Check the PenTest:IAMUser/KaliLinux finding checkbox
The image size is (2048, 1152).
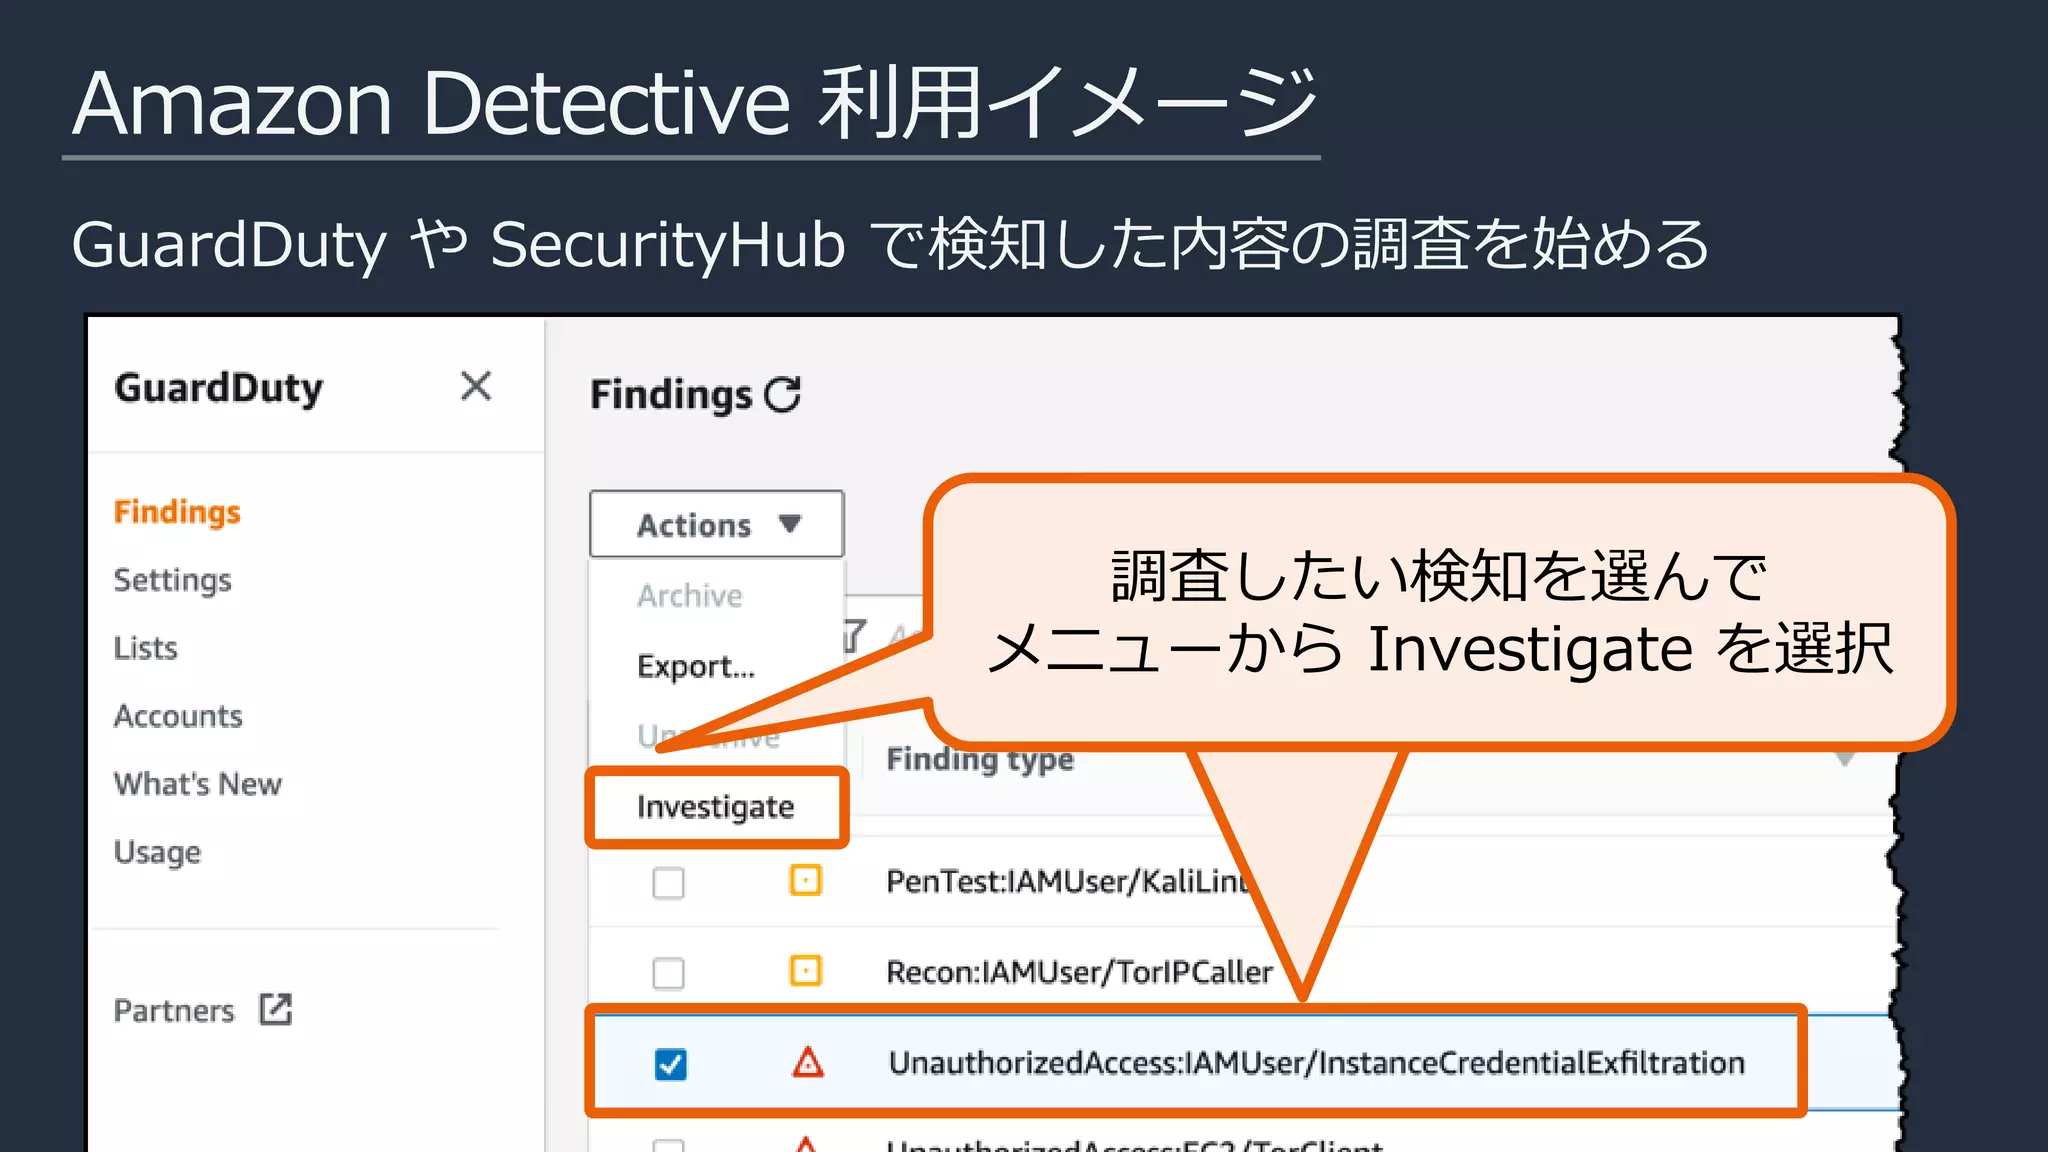point(668,883)
